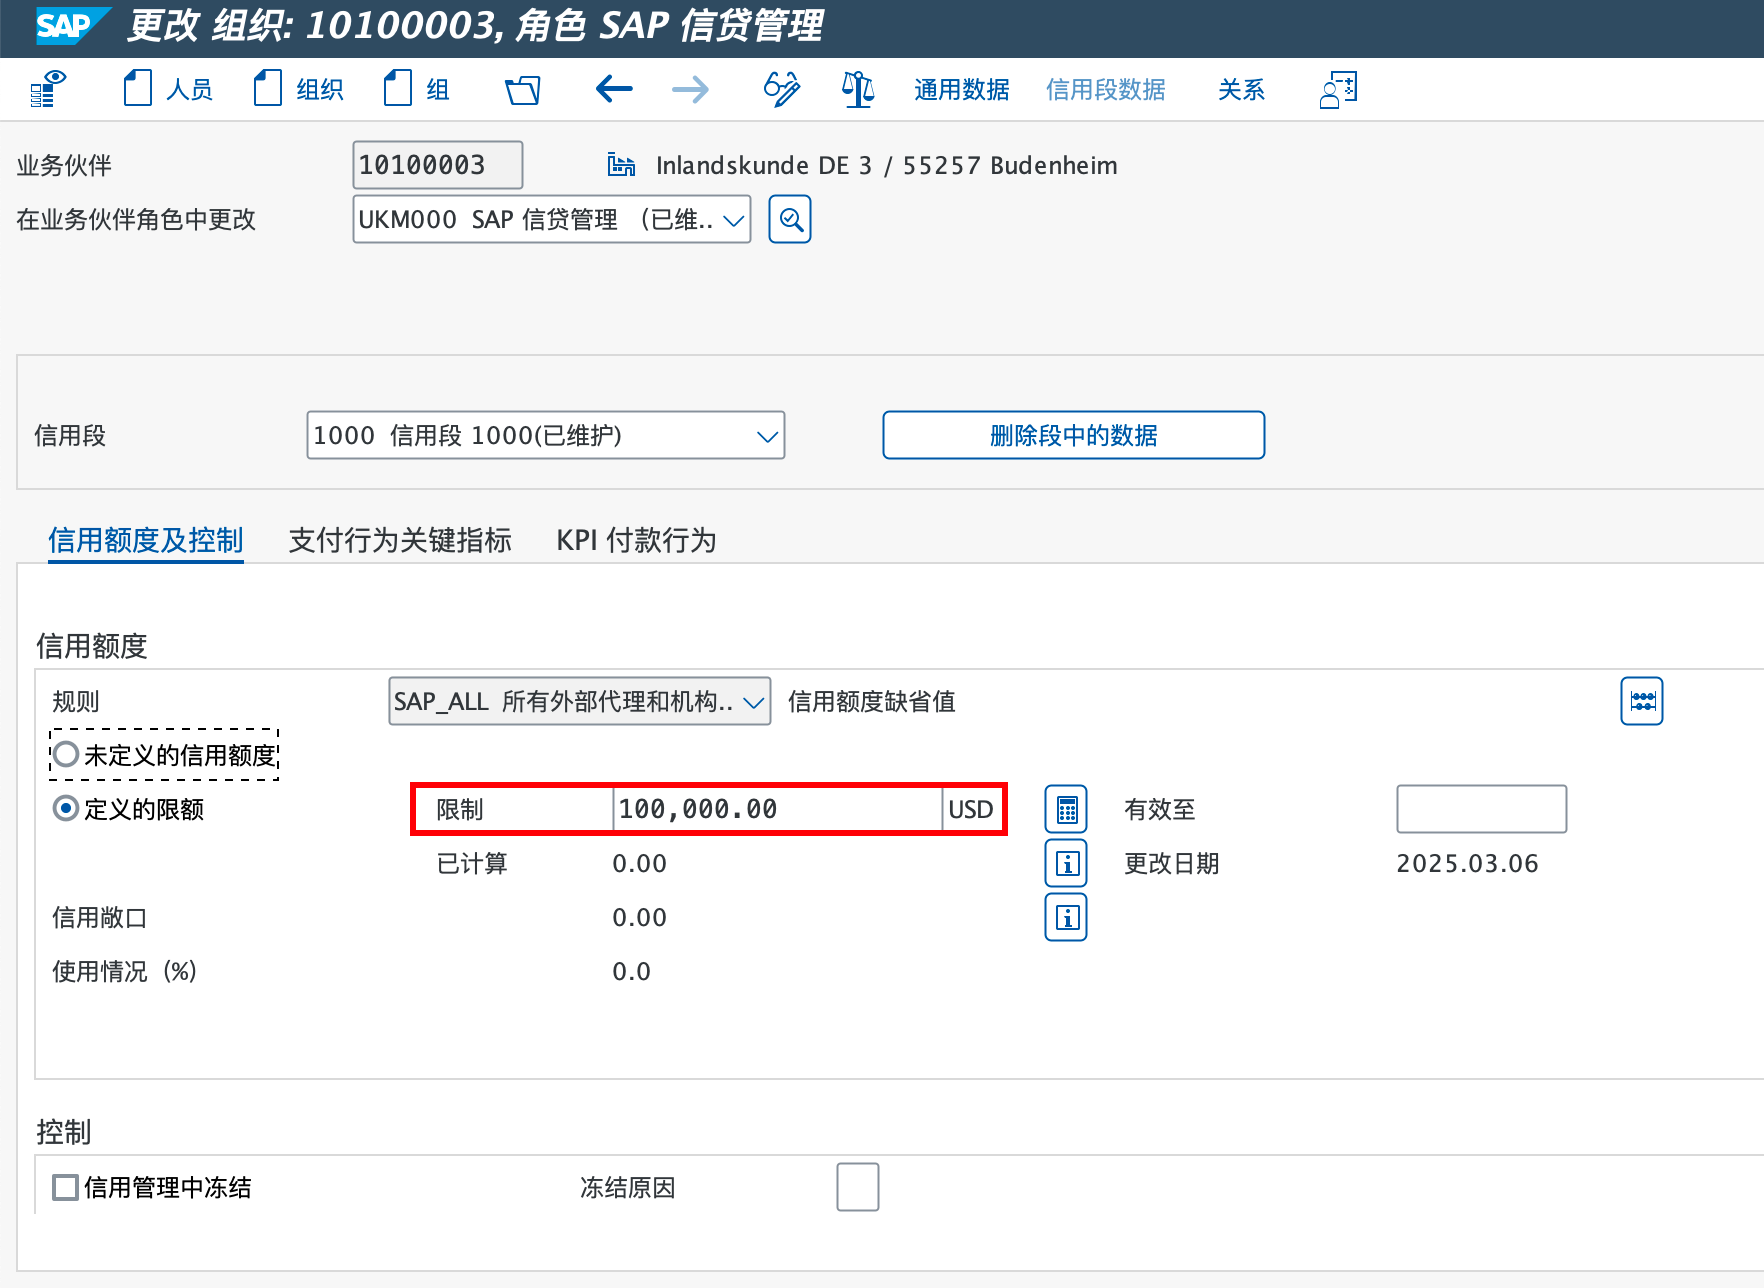The width and height of the screenshot is (1764, 1288).
Task: Click info icon beside 已计算 row
Action: 1066,863
